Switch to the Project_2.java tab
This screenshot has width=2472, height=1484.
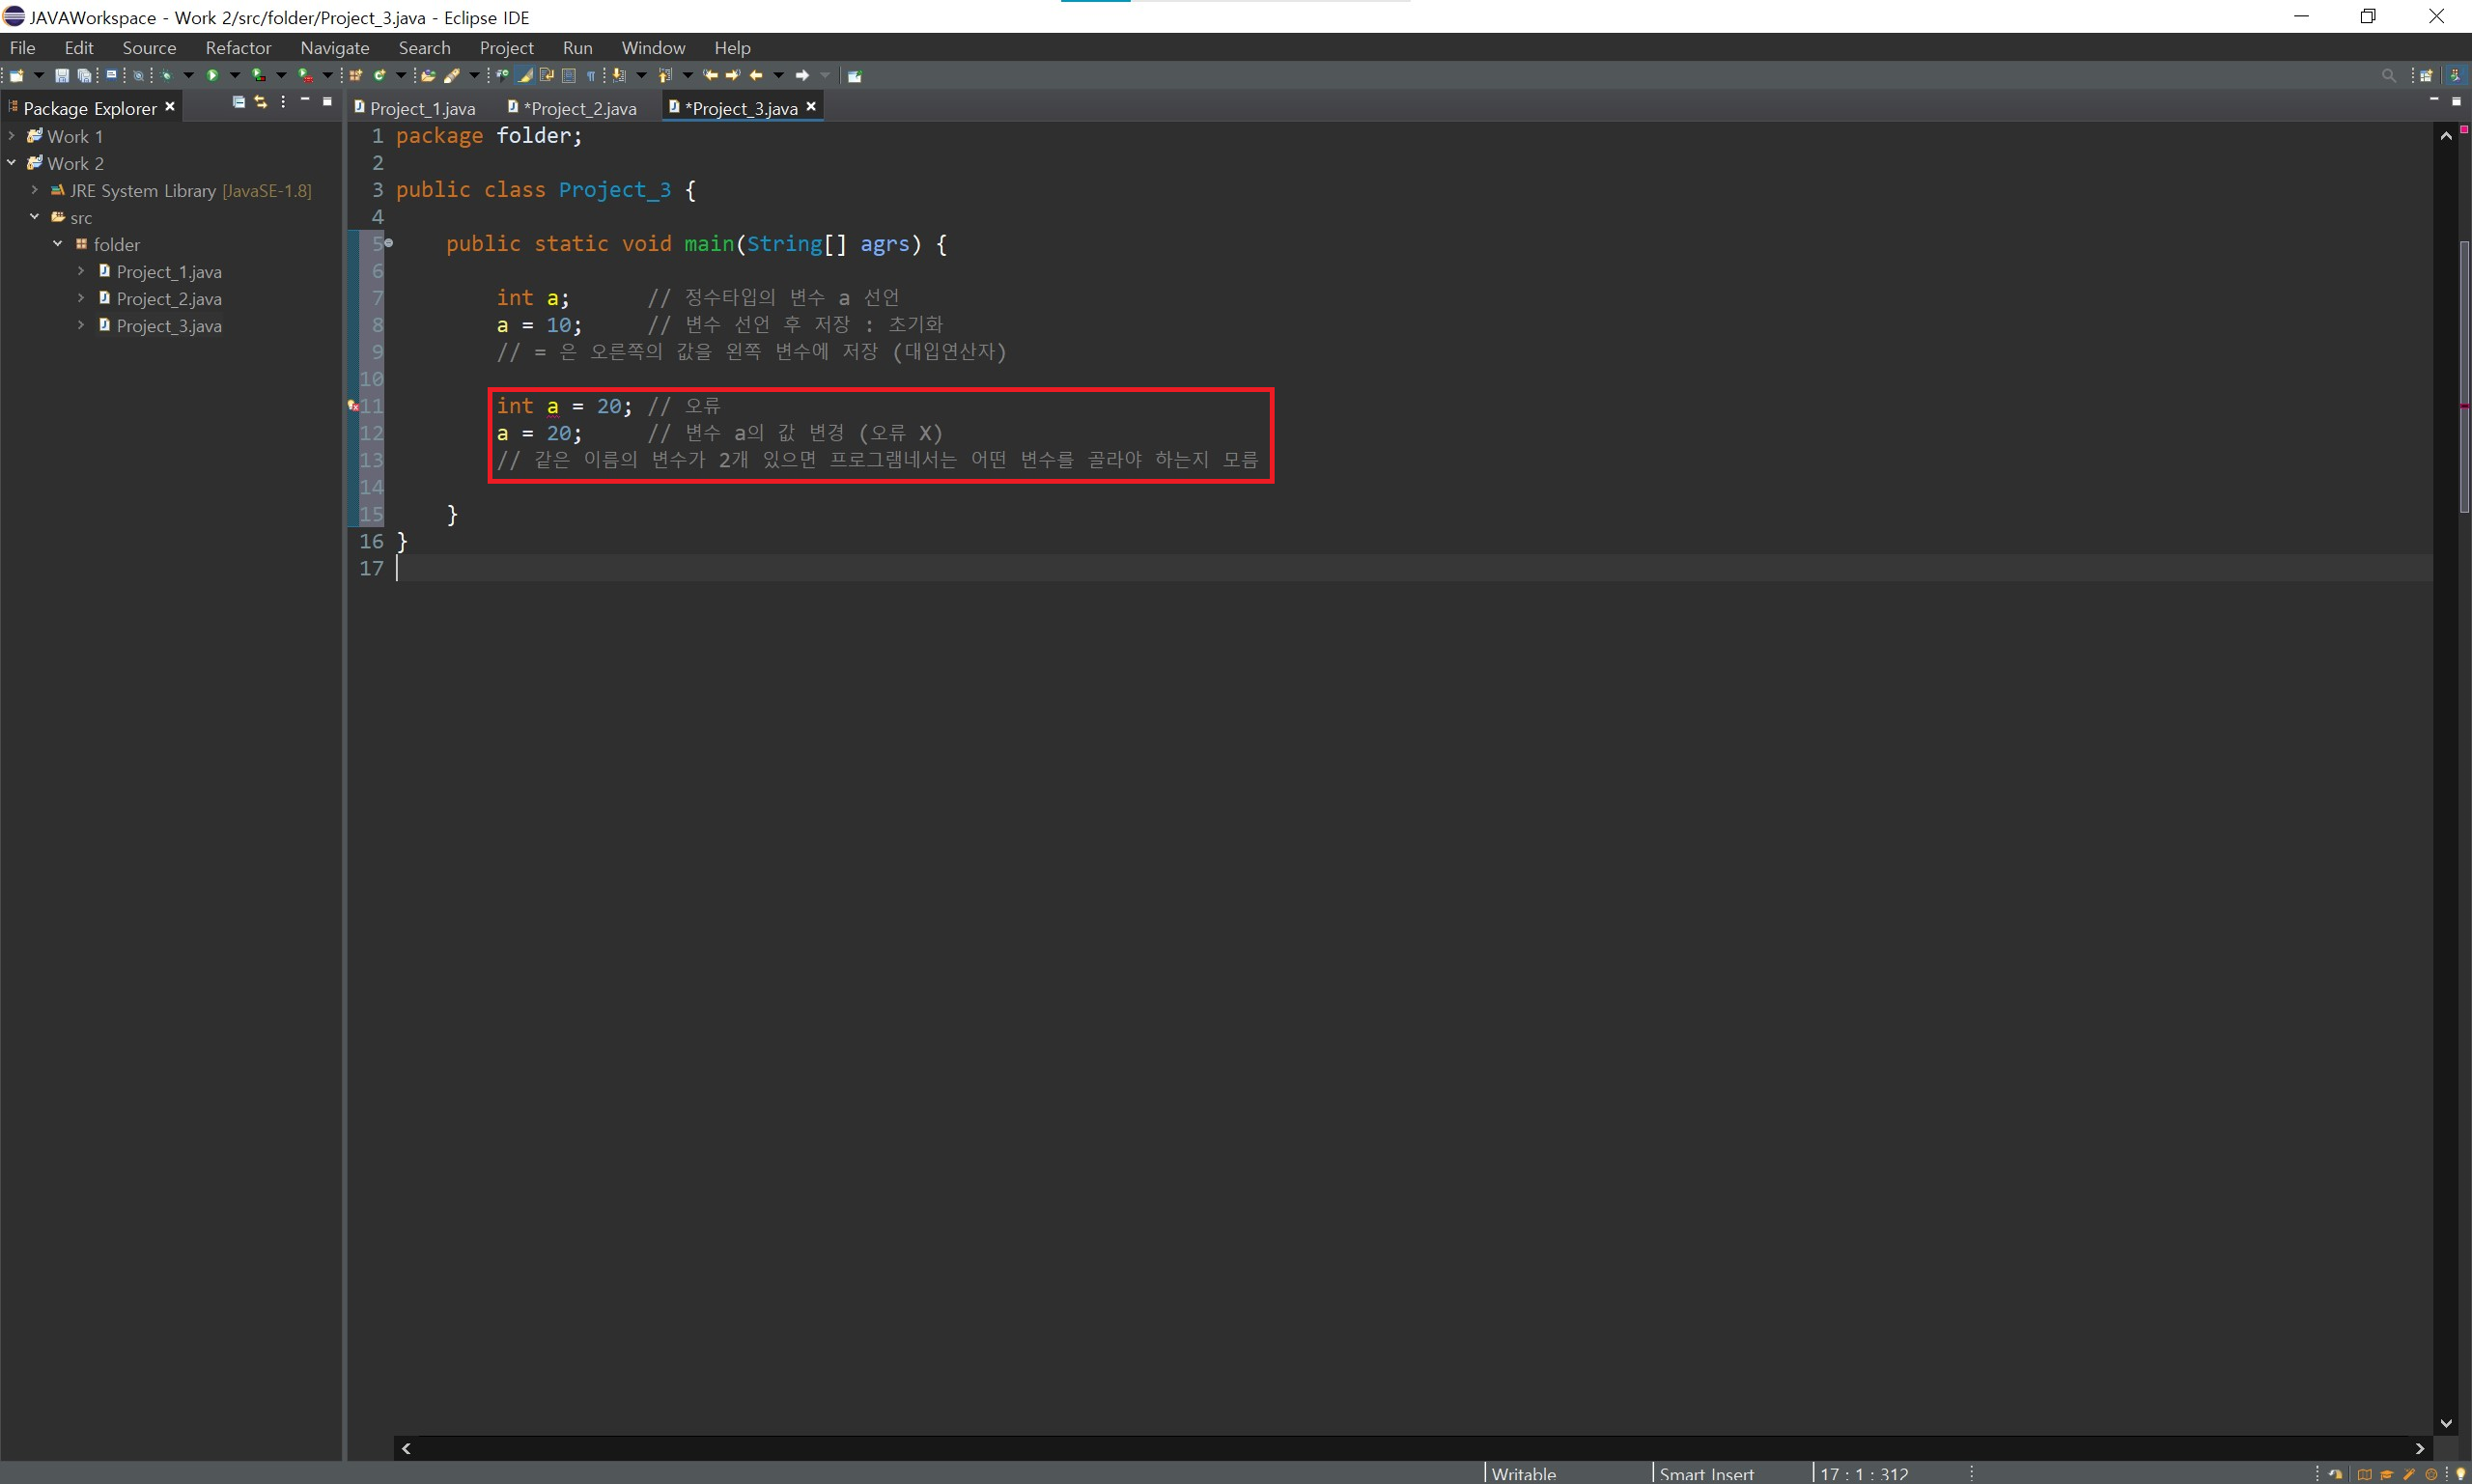[579, 108]
